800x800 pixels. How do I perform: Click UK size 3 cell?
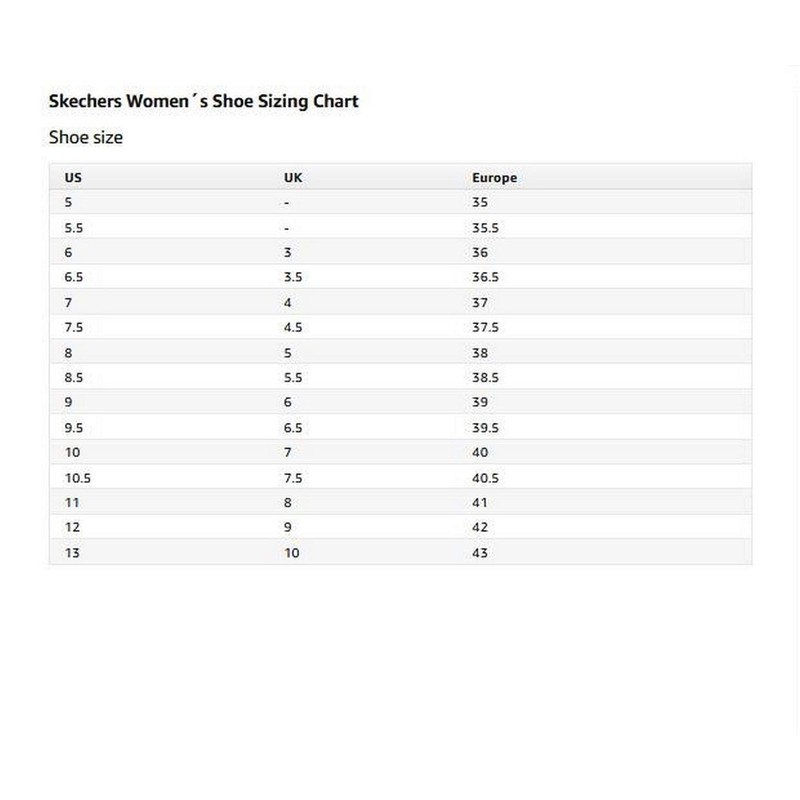(288, 252)
